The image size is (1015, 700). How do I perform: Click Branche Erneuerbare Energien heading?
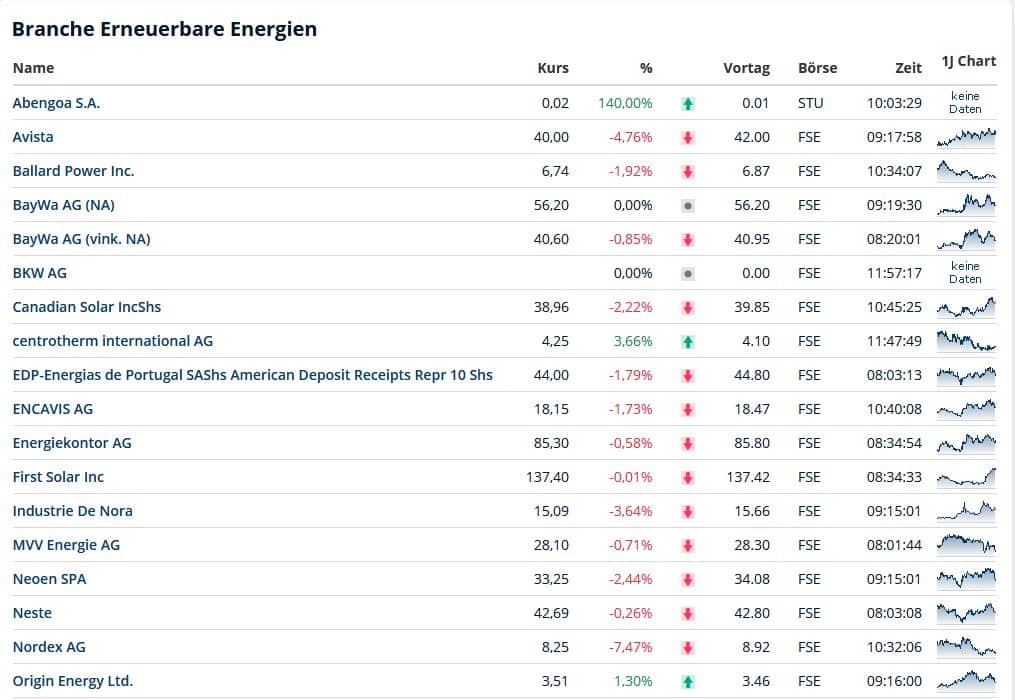[164, 29]
